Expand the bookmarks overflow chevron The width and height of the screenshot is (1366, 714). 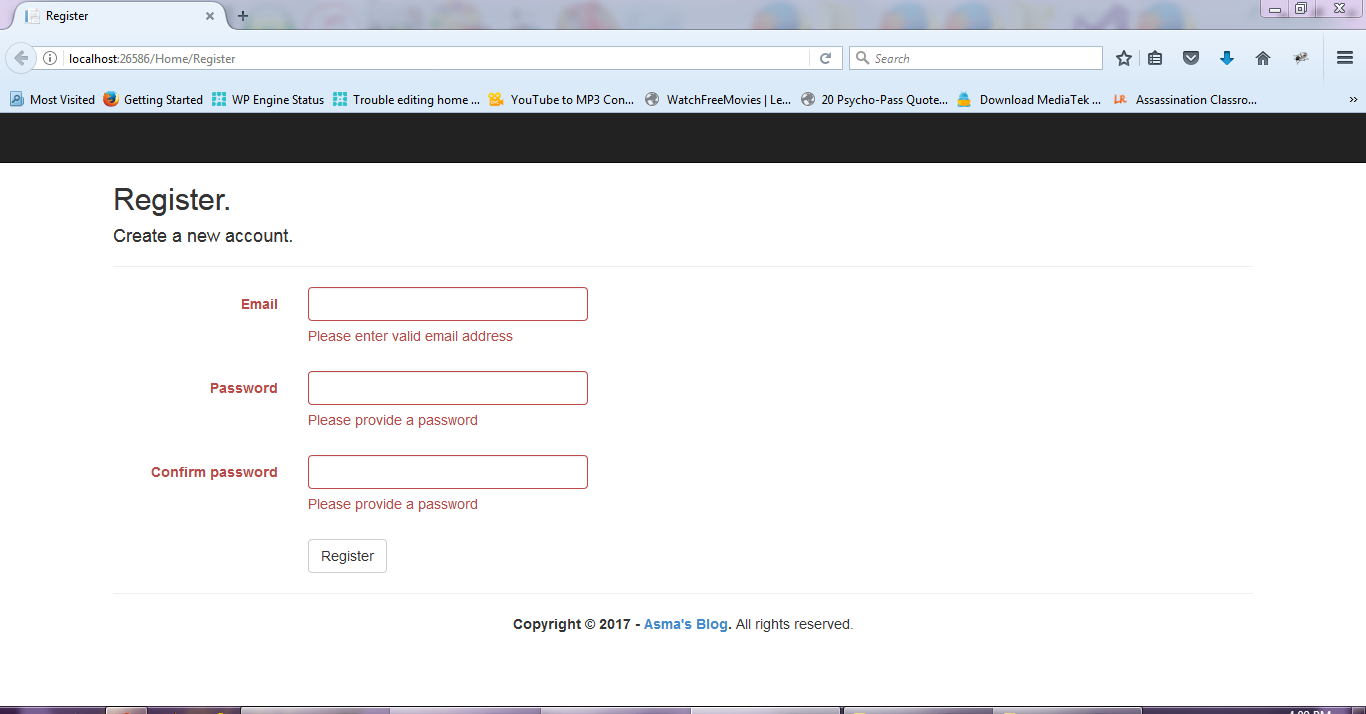[1353, 99]
